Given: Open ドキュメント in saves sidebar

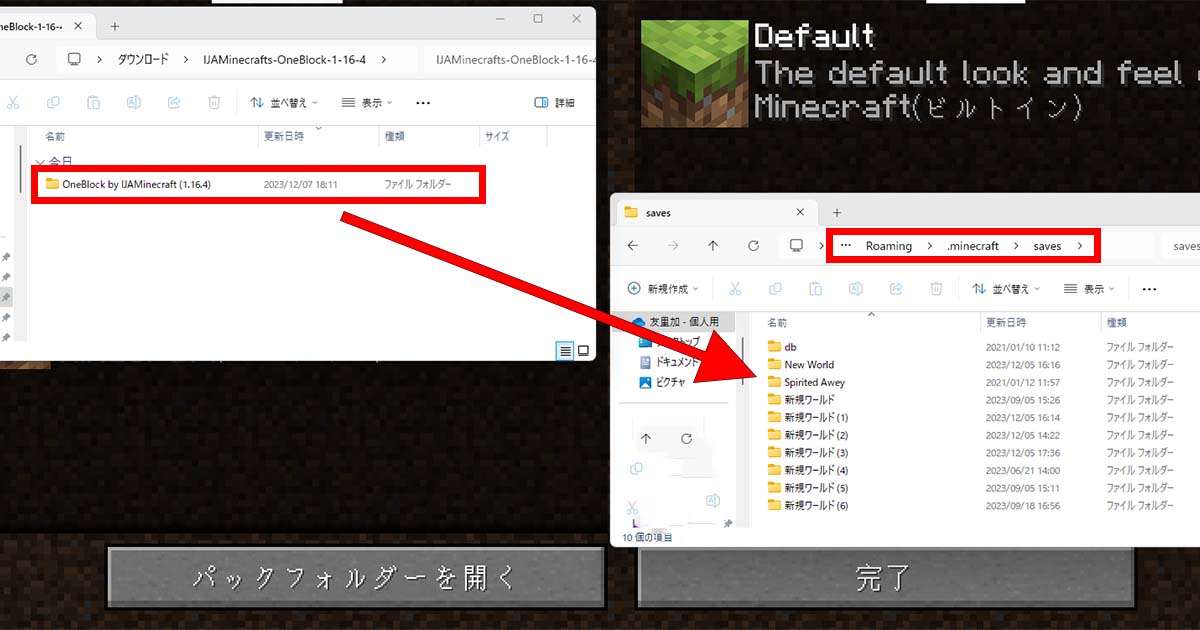Looking at the screenshot, I should 669,362.
